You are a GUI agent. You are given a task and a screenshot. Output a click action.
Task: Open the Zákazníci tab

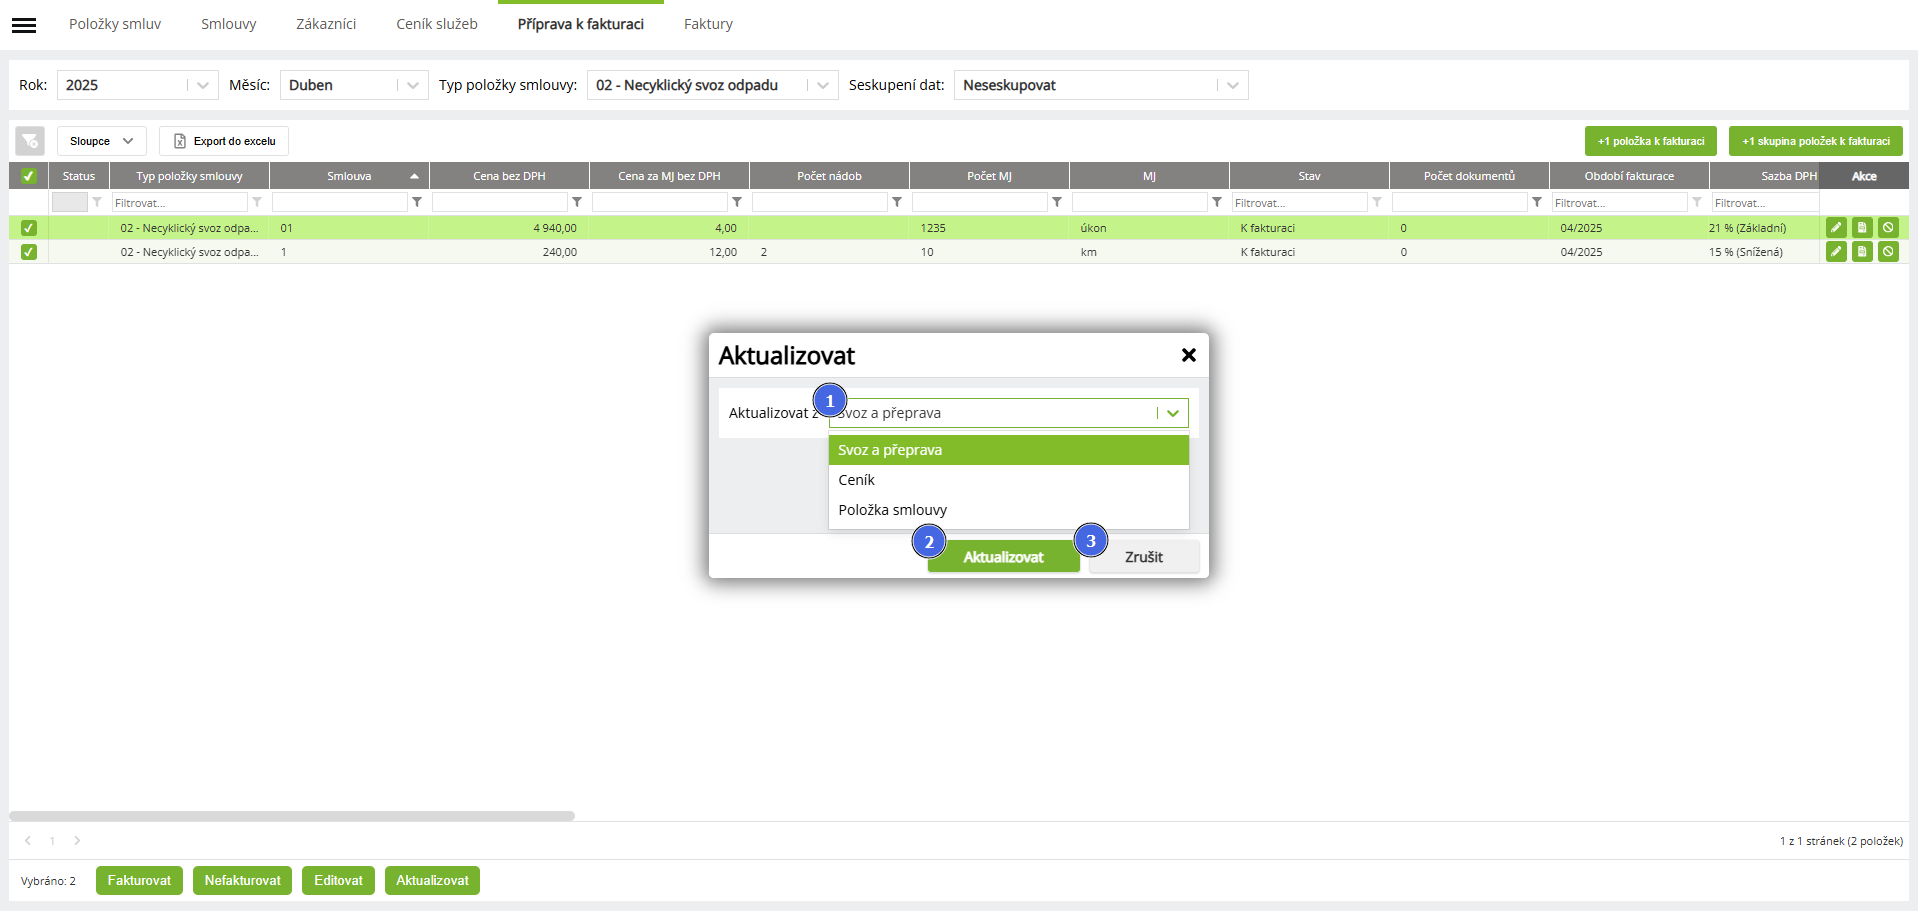(326, 24)
